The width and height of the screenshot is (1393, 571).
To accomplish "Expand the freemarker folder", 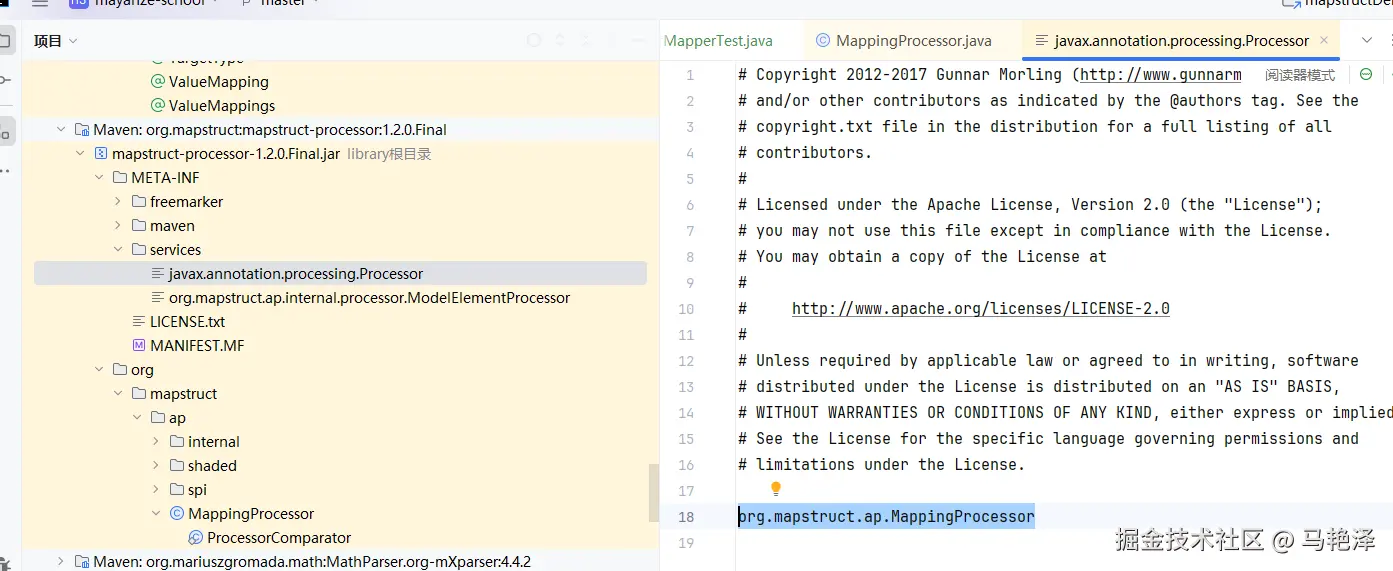I will tap(118, 202).
